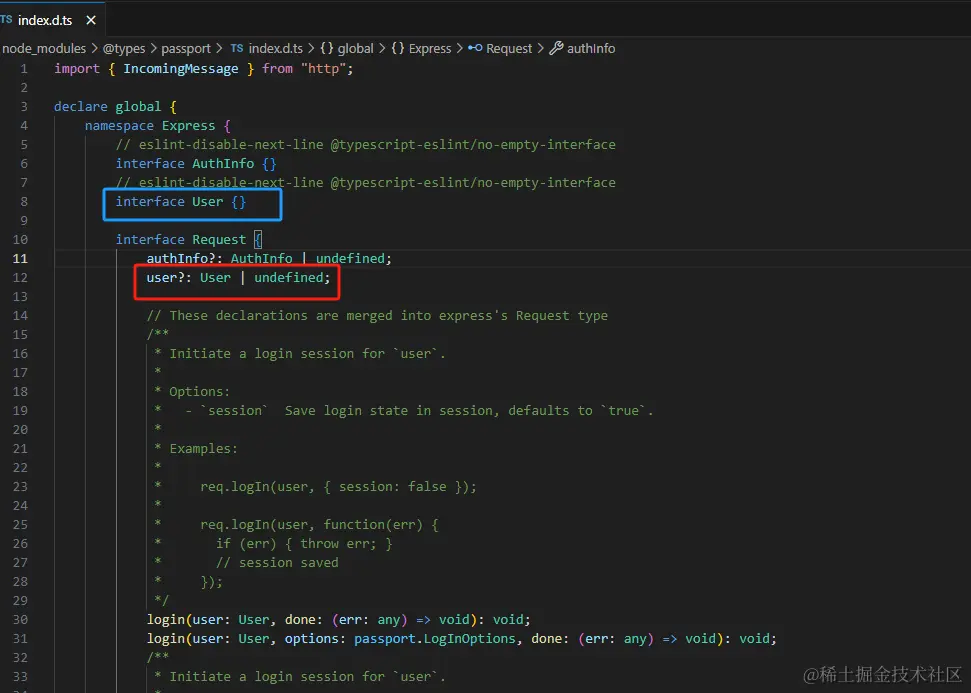Click the options parameter on line 31
The image size is (971, 693).
tap(311, 639)
